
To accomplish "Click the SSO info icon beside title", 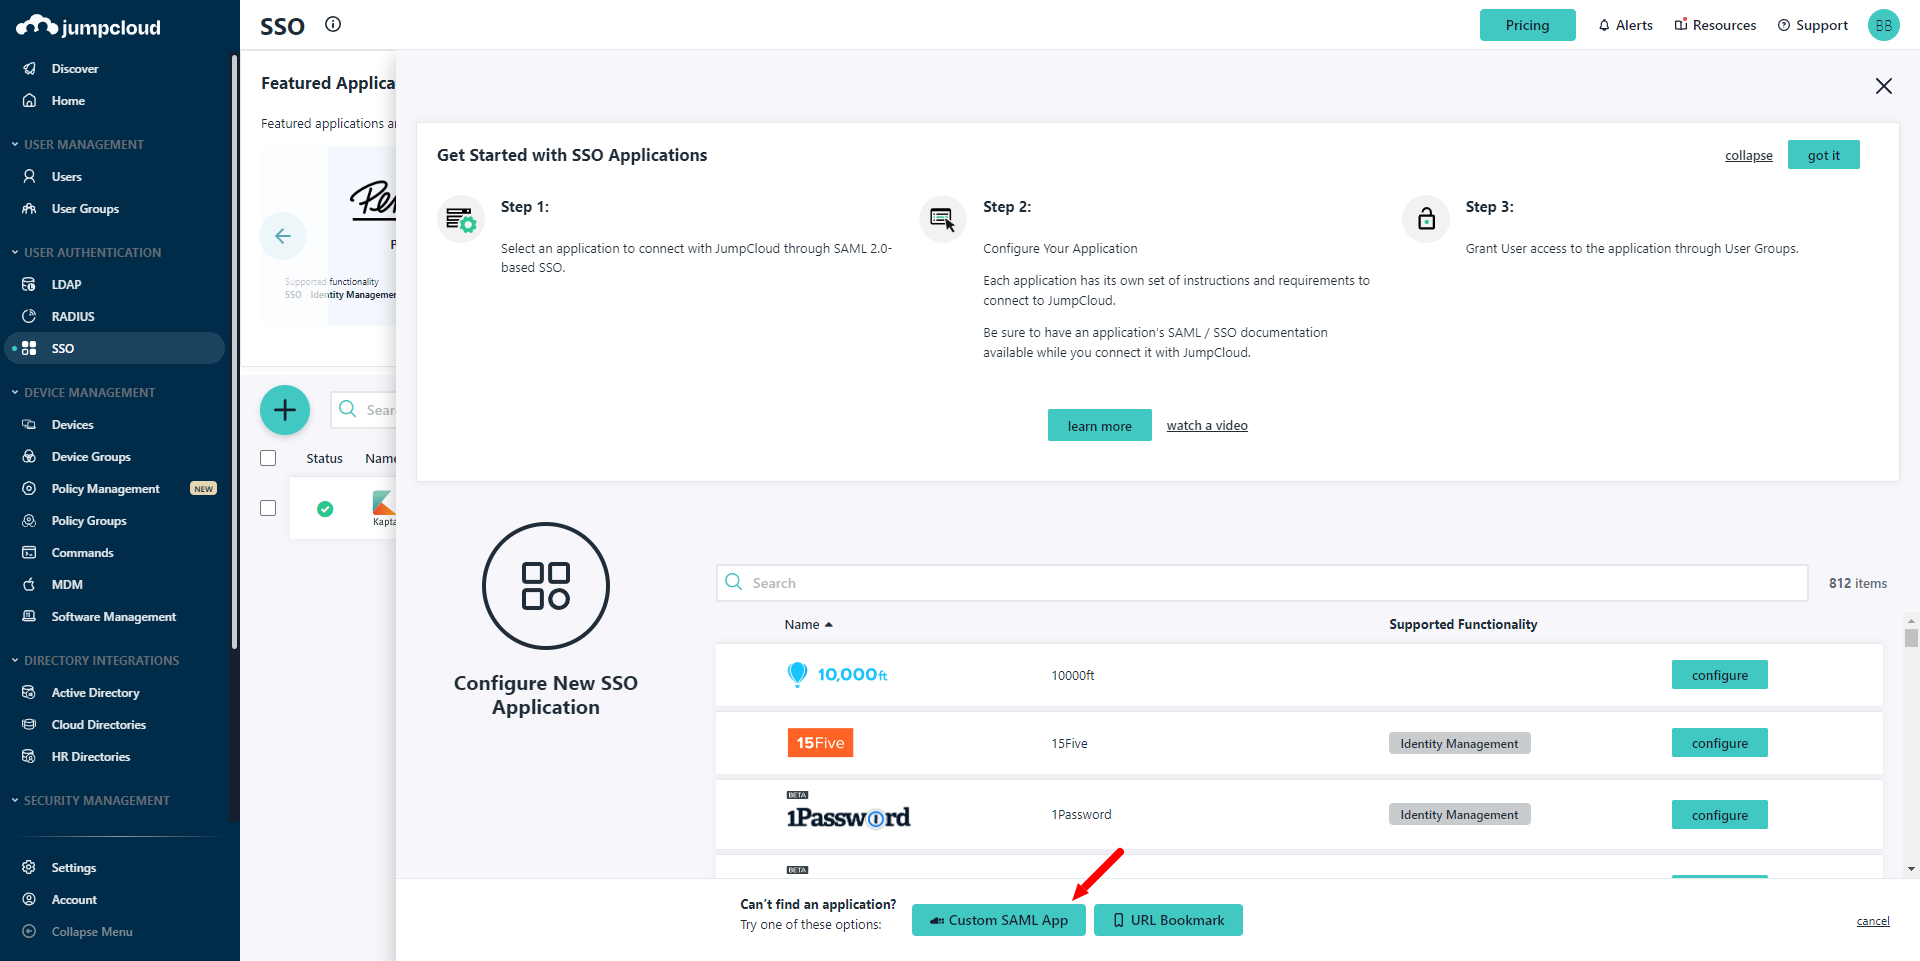I will click(333, 25).
